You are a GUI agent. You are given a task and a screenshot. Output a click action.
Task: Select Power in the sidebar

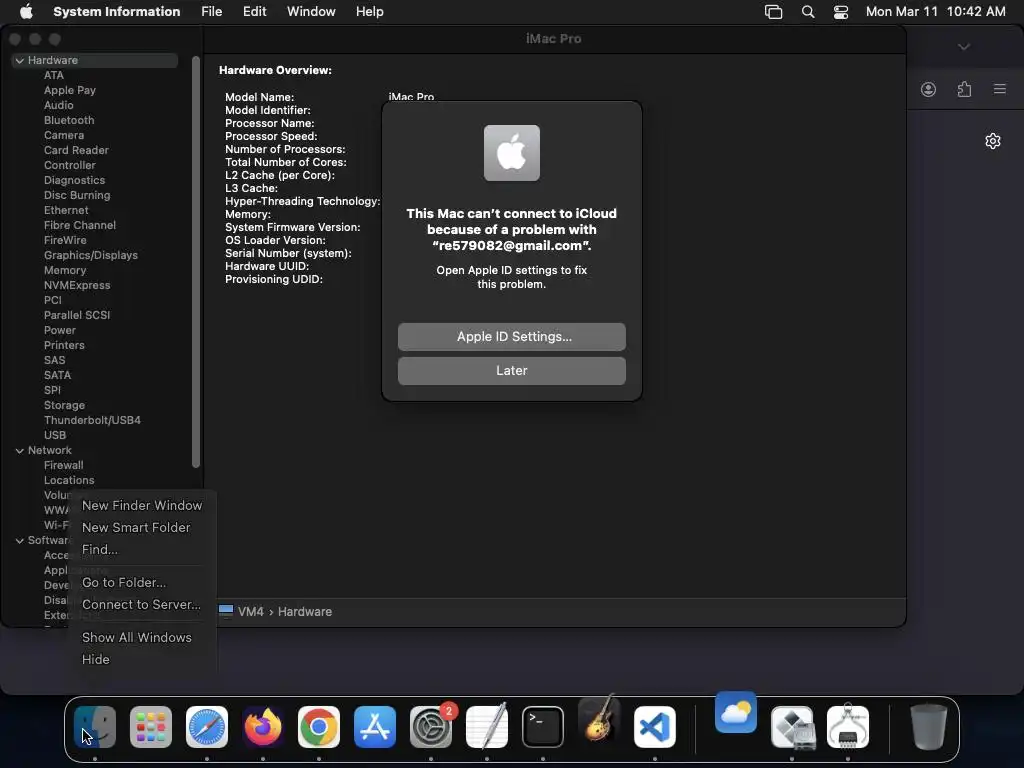point(59,330)
